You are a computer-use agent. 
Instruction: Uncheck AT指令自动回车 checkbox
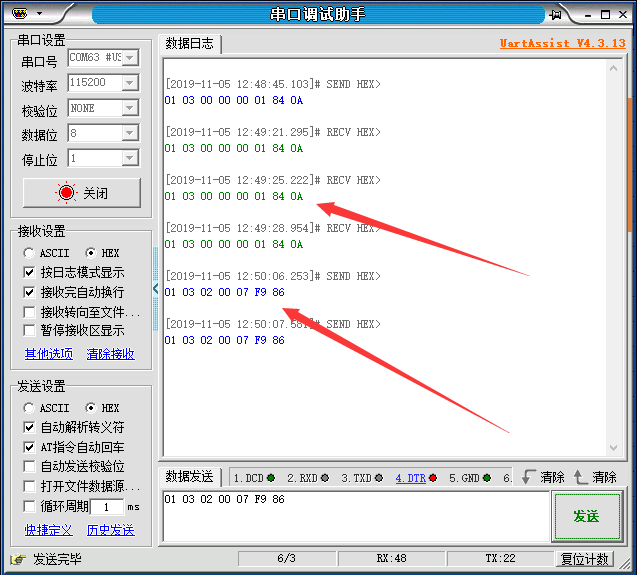click(x=29, y=447)
